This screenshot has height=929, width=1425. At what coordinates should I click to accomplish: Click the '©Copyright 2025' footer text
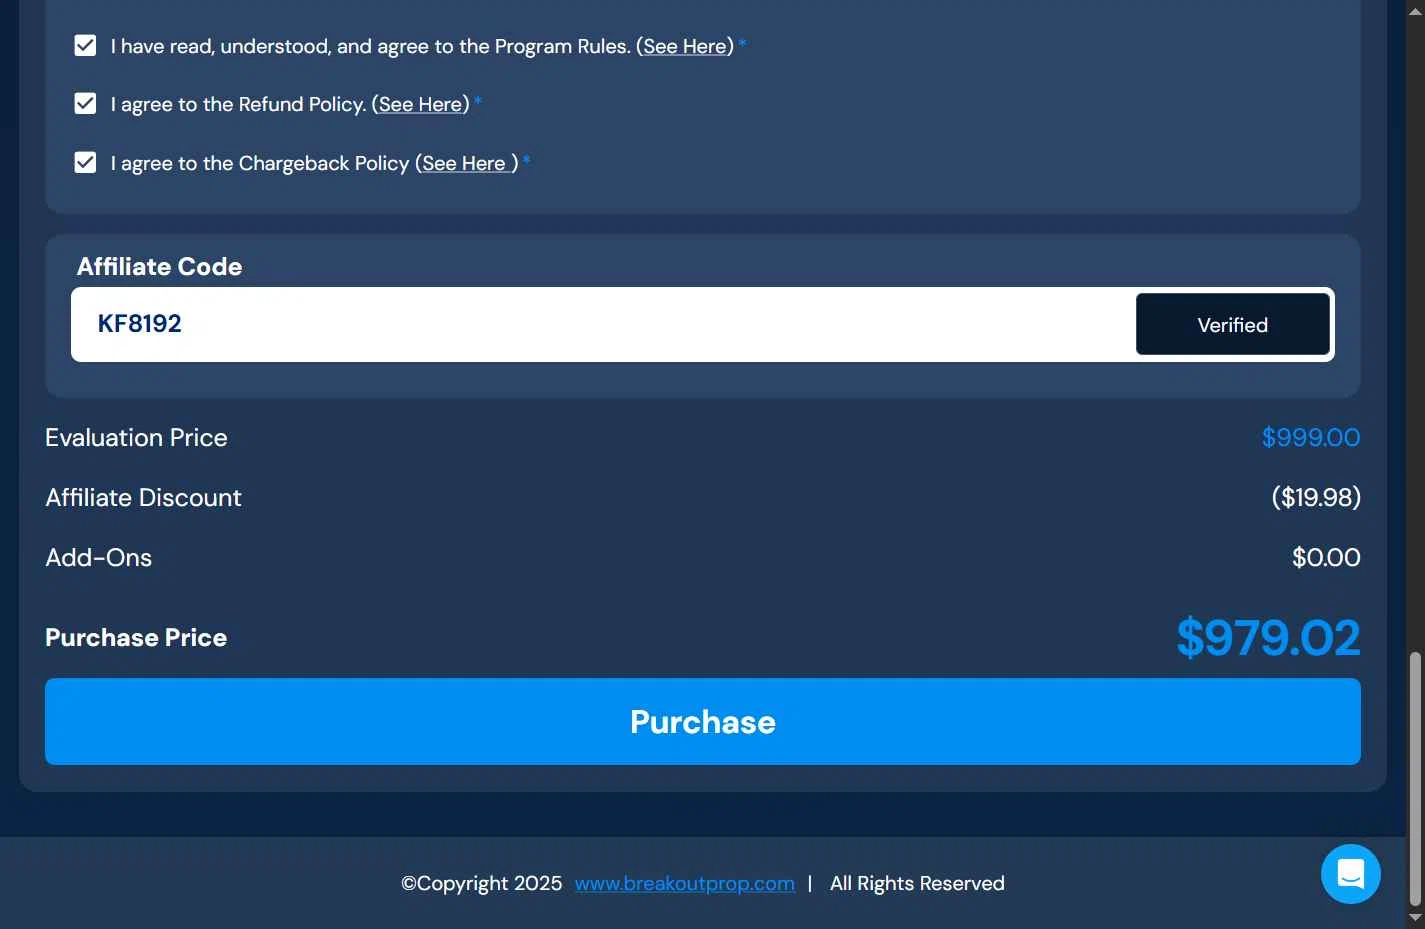(x=481, y=884)
